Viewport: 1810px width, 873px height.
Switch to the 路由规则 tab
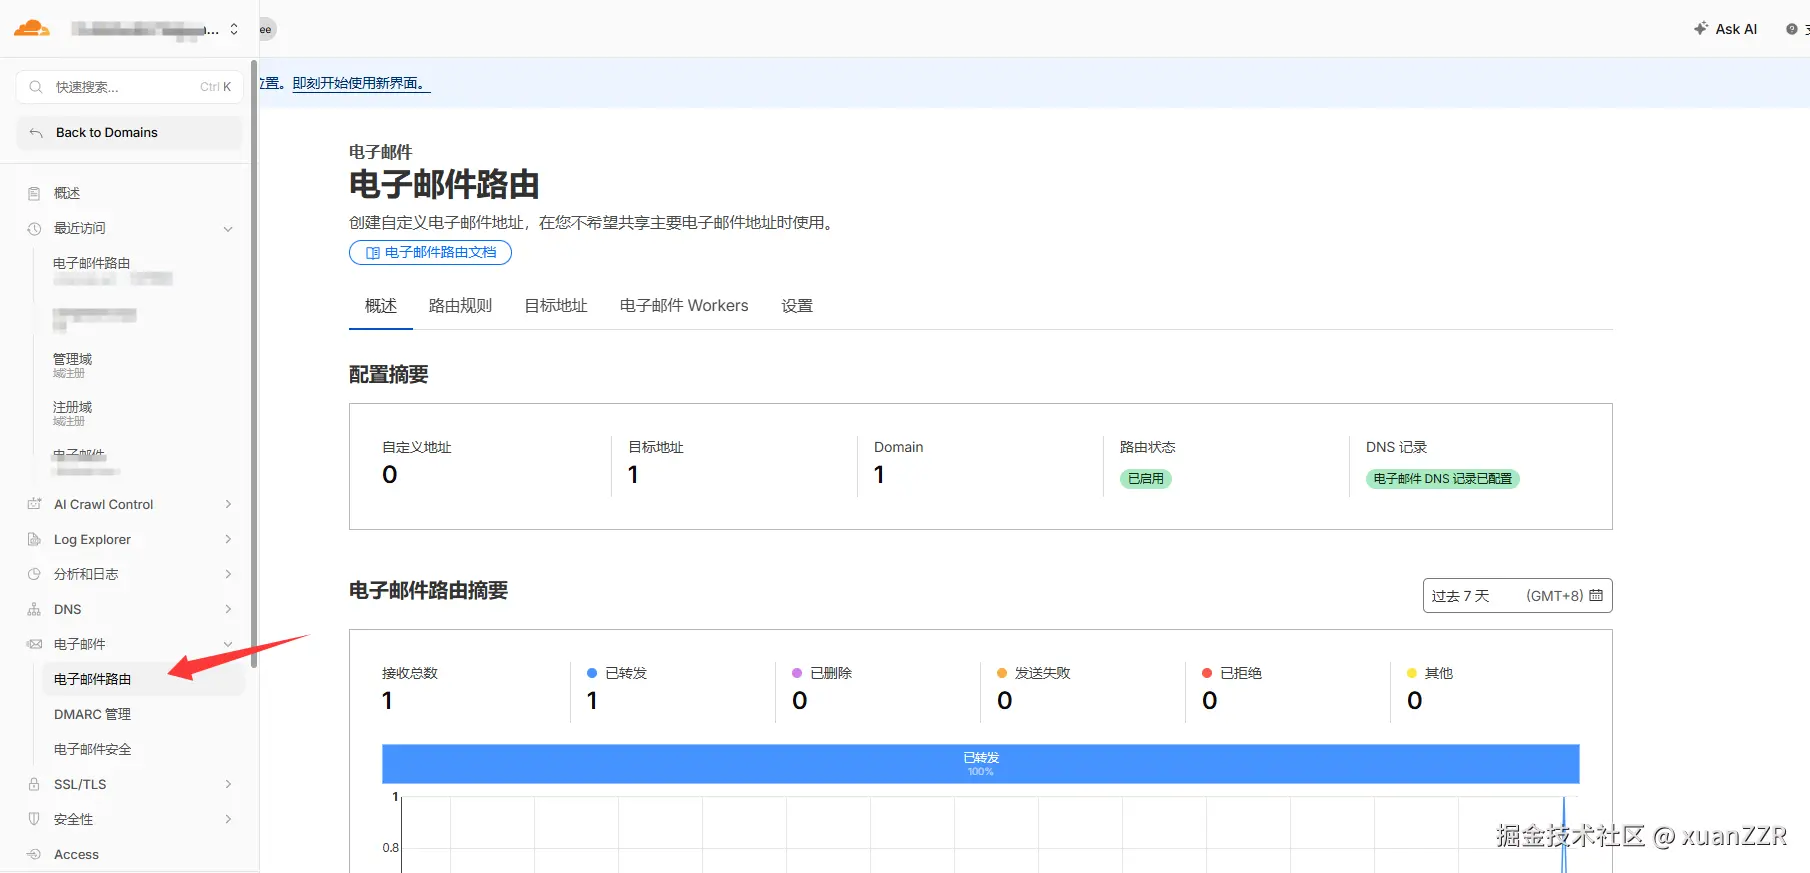[x=460, y=306]
